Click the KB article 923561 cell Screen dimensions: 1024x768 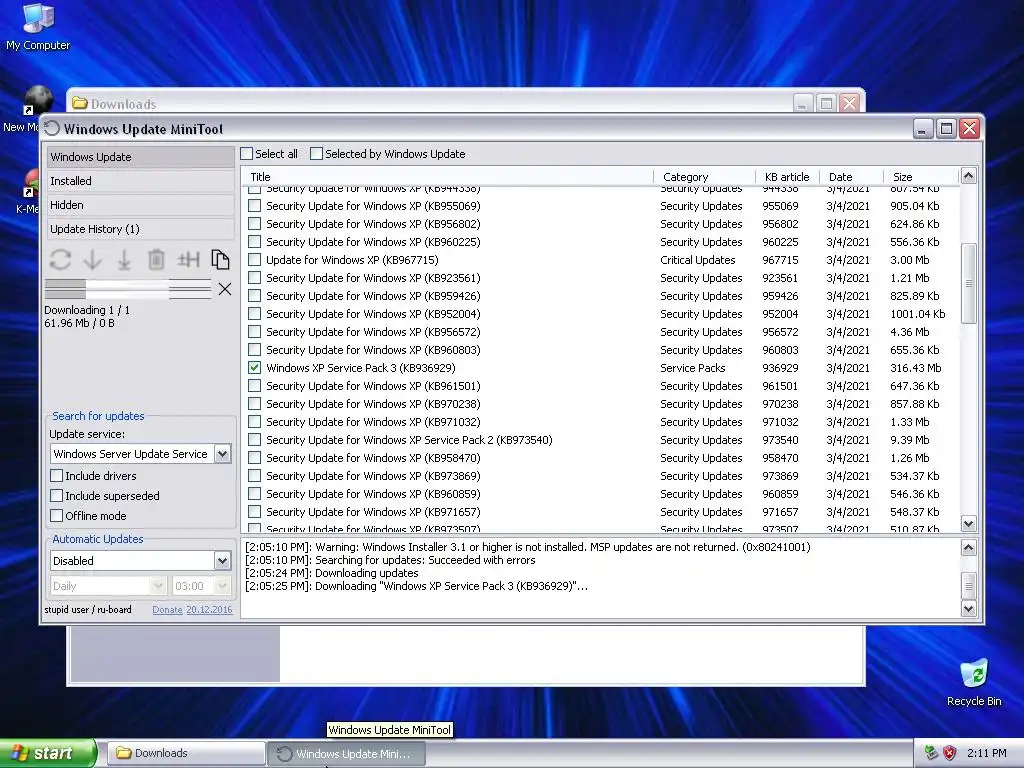[x=780, y=278]
